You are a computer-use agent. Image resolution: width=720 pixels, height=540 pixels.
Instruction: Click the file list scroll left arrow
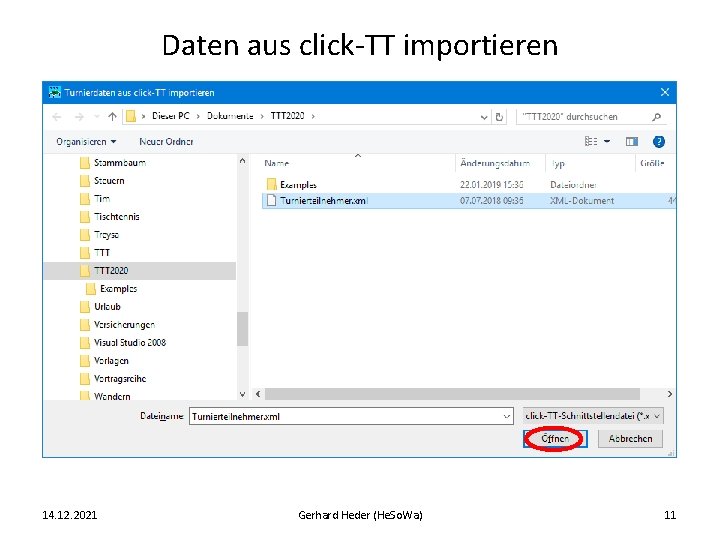pos(258,394)
